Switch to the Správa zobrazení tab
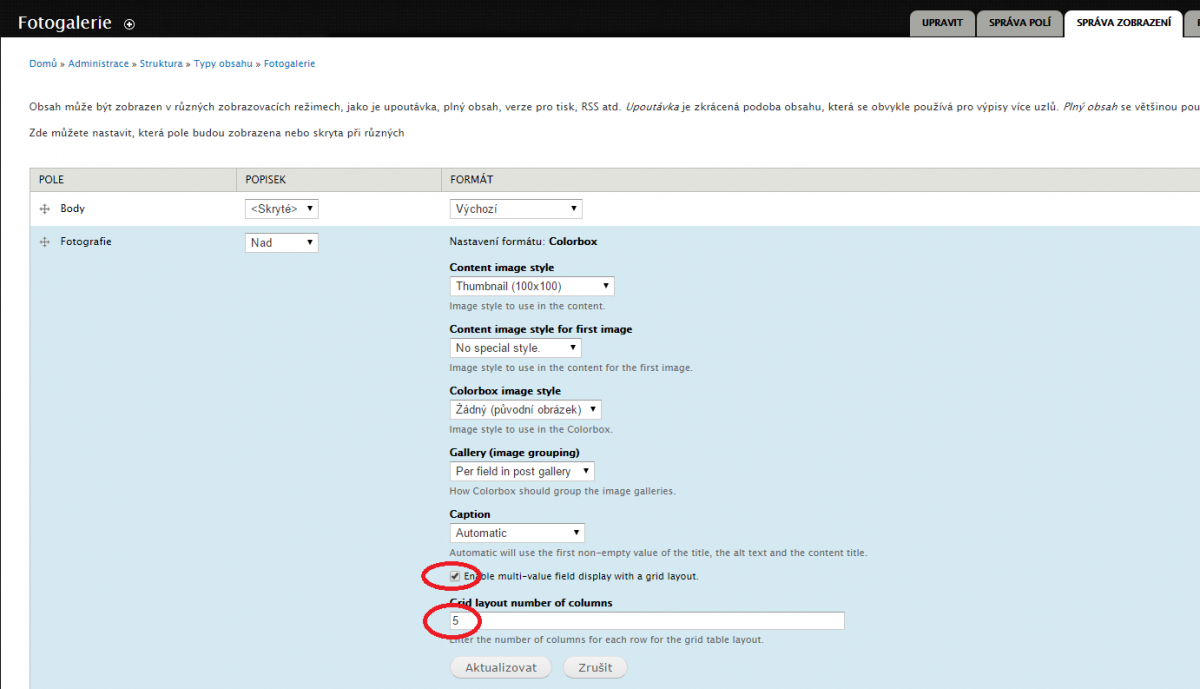 [x=1123, y=22]
